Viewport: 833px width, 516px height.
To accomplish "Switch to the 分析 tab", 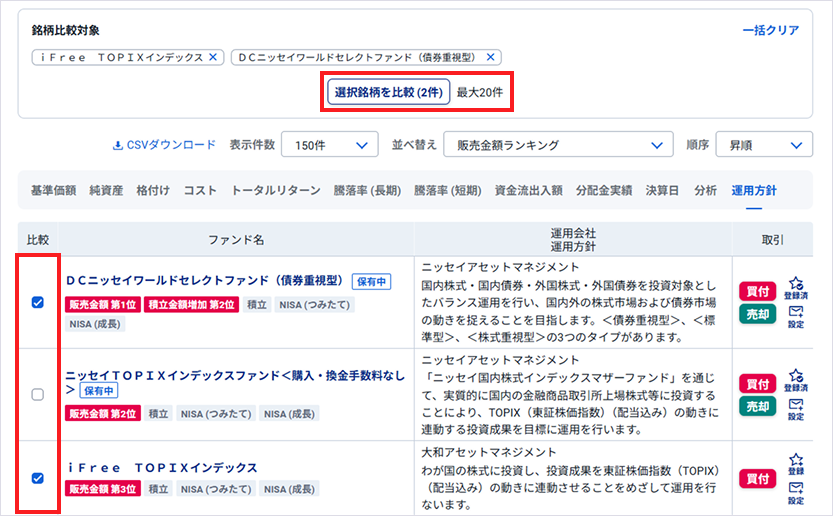I will pyautogui.click(x=706, y=190).
